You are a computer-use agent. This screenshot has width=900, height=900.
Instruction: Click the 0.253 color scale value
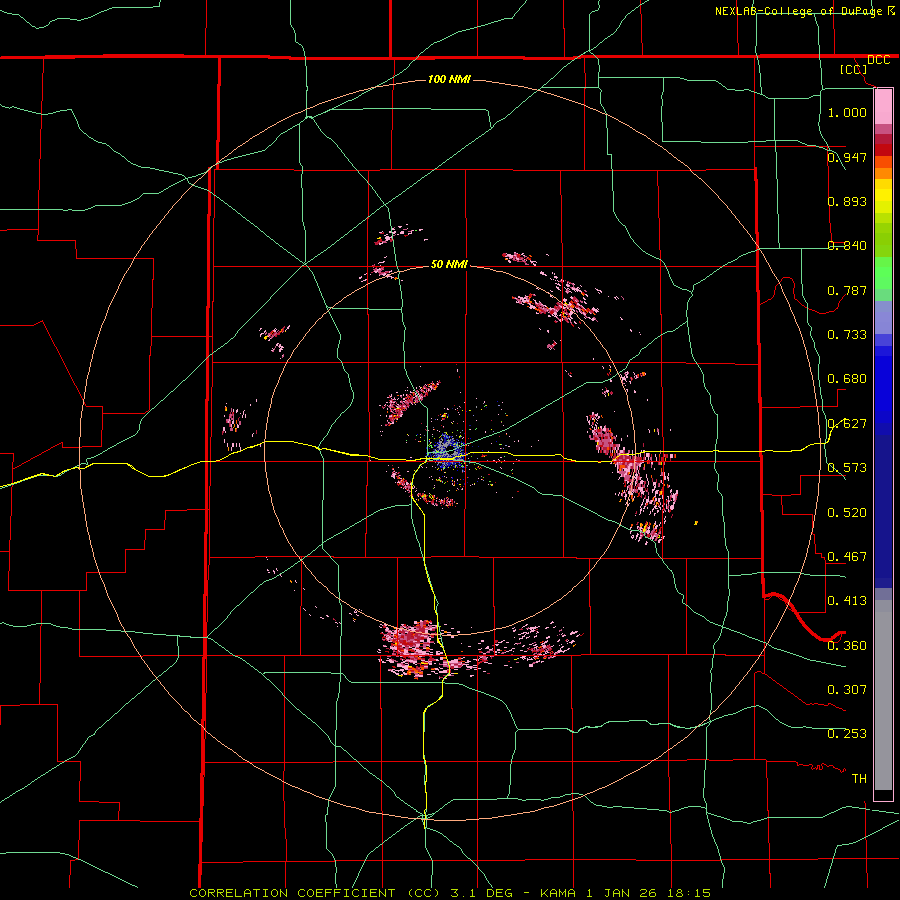click(847, 734)
